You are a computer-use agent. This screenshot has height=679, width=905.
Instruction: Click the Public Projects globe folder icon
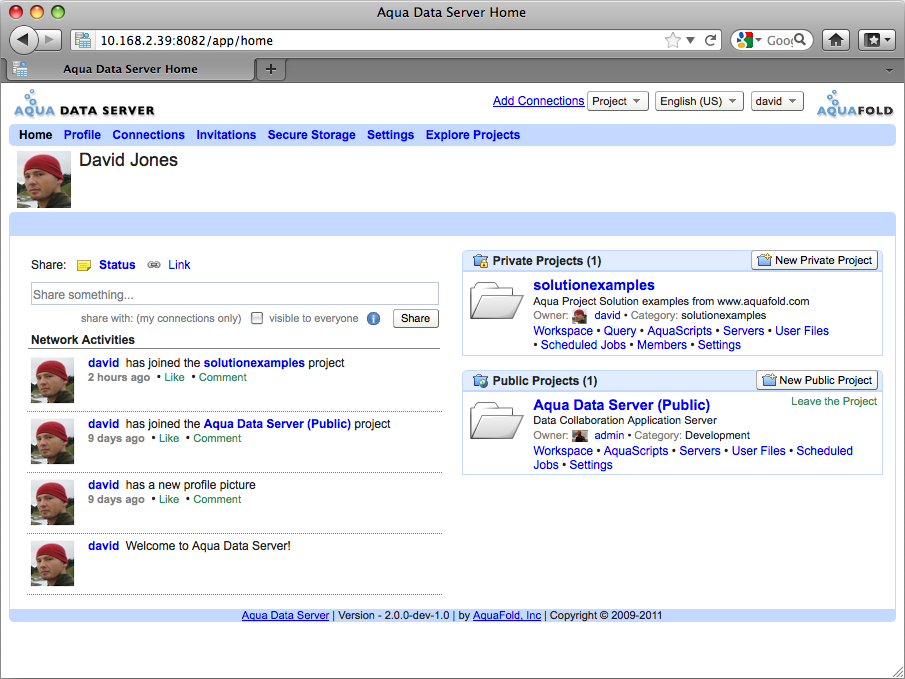tap(480, 381)
